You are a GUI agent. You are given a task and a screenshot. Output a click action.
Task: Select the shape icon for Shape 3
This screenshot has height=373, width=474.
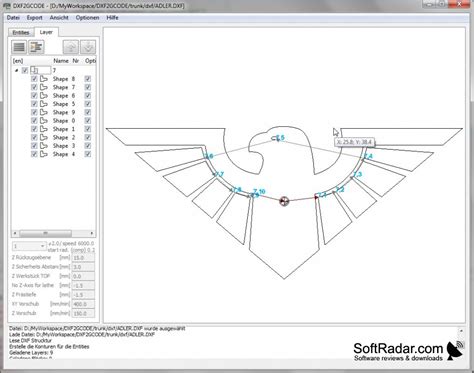click(44, 146)
